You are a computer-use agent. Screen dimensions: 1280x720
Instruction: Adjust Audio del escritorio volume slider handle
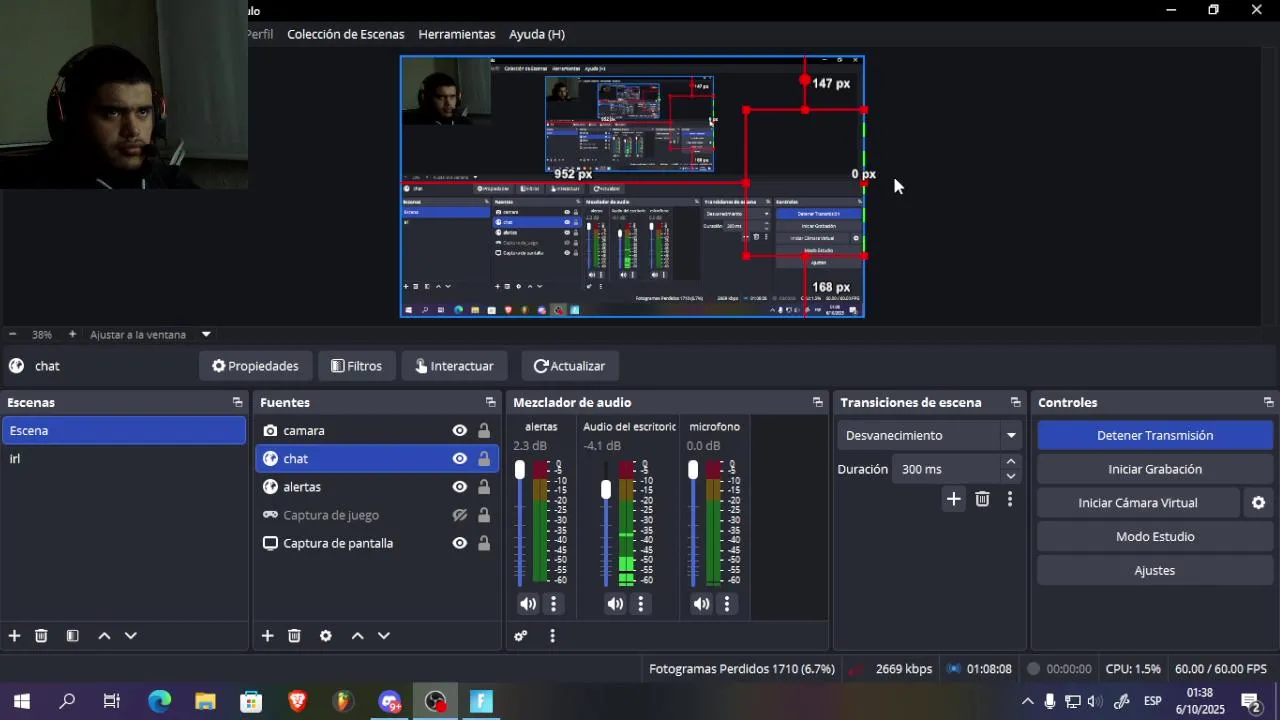(x=606, y=489)
